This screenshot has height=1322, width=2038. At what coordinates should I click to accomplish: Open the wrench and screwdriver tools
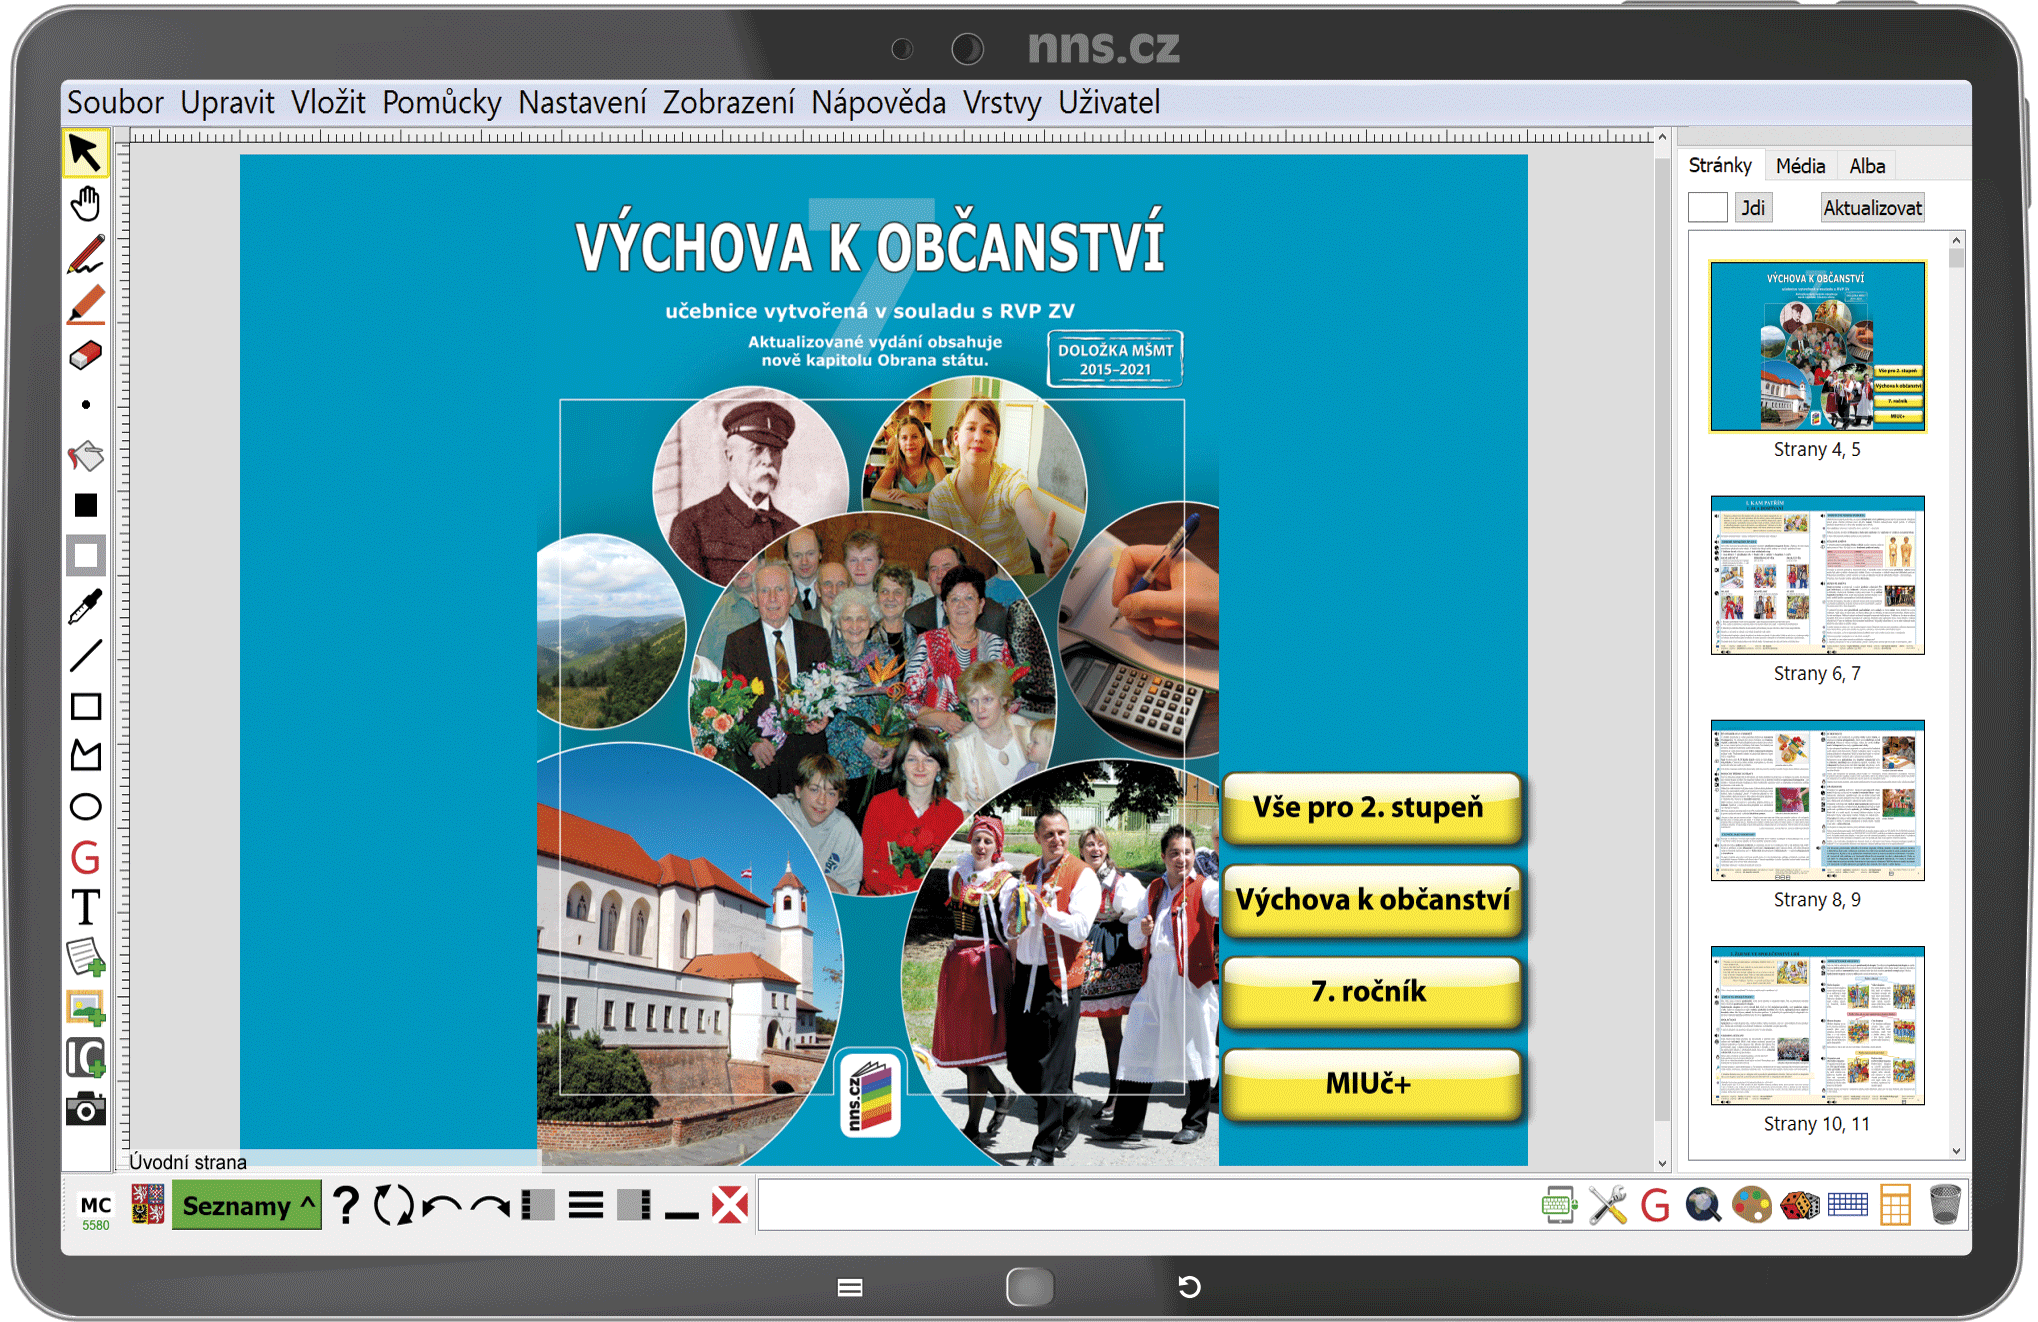tap(1607, 1205)
